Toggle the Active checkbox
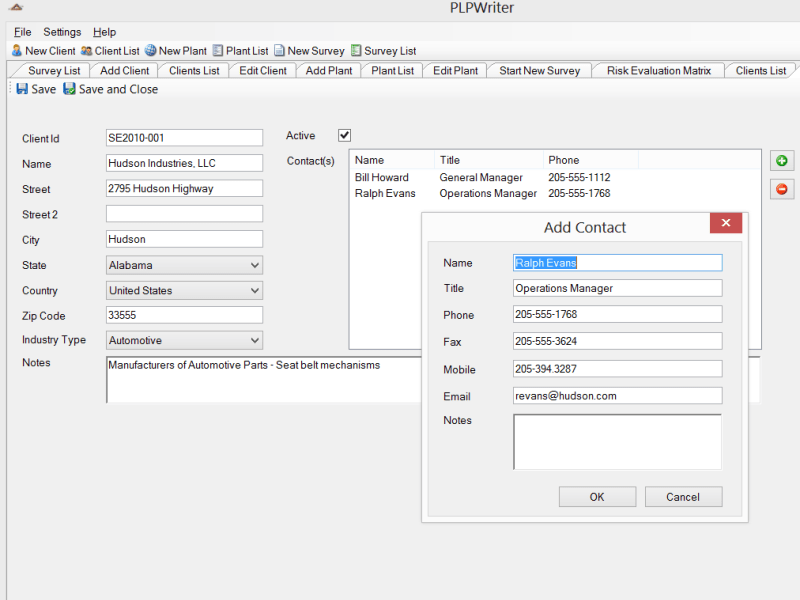The image size is (800, 600). tap(345, 135)
